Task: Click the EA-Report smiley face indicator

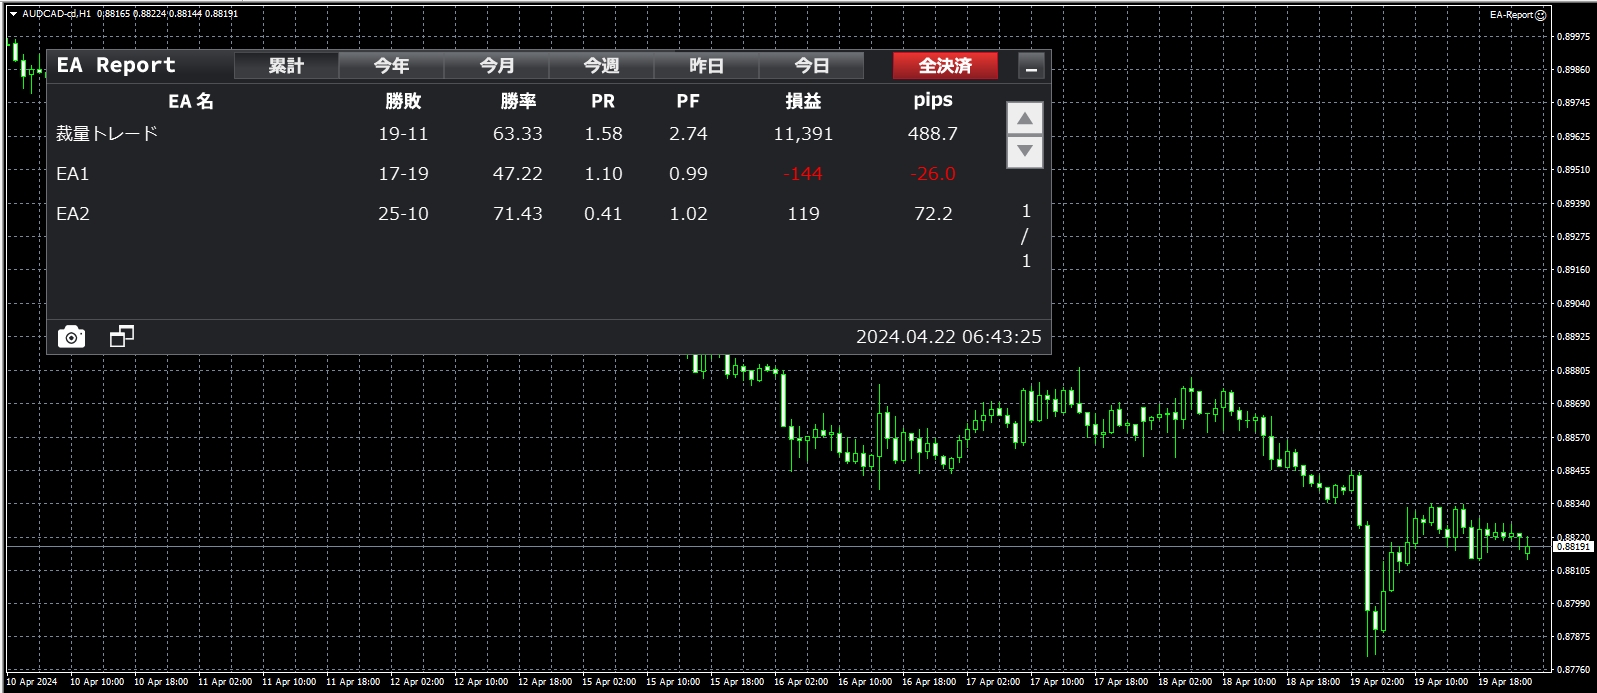Action: tap(1540, 15)
